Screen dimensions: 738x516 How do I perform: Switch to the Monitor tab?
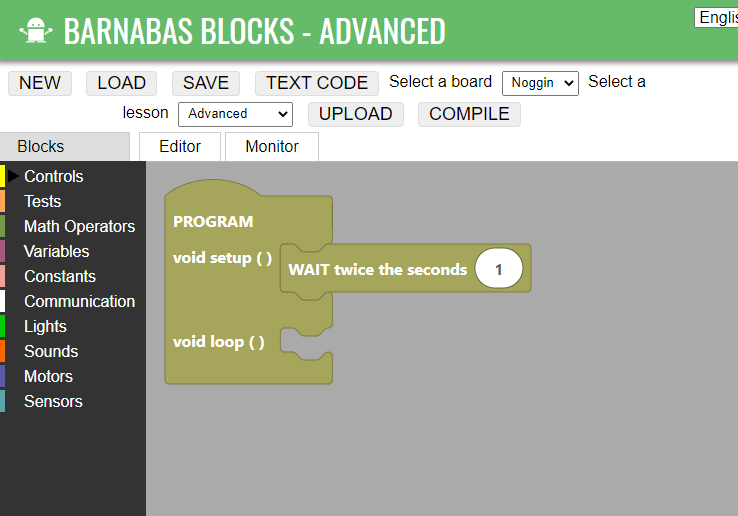(272, 146)
